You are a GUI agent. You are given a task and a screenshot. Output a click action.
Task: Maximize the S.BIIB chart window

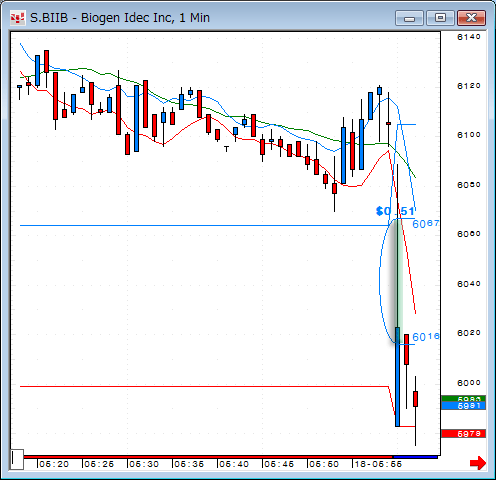pos(440,18)
